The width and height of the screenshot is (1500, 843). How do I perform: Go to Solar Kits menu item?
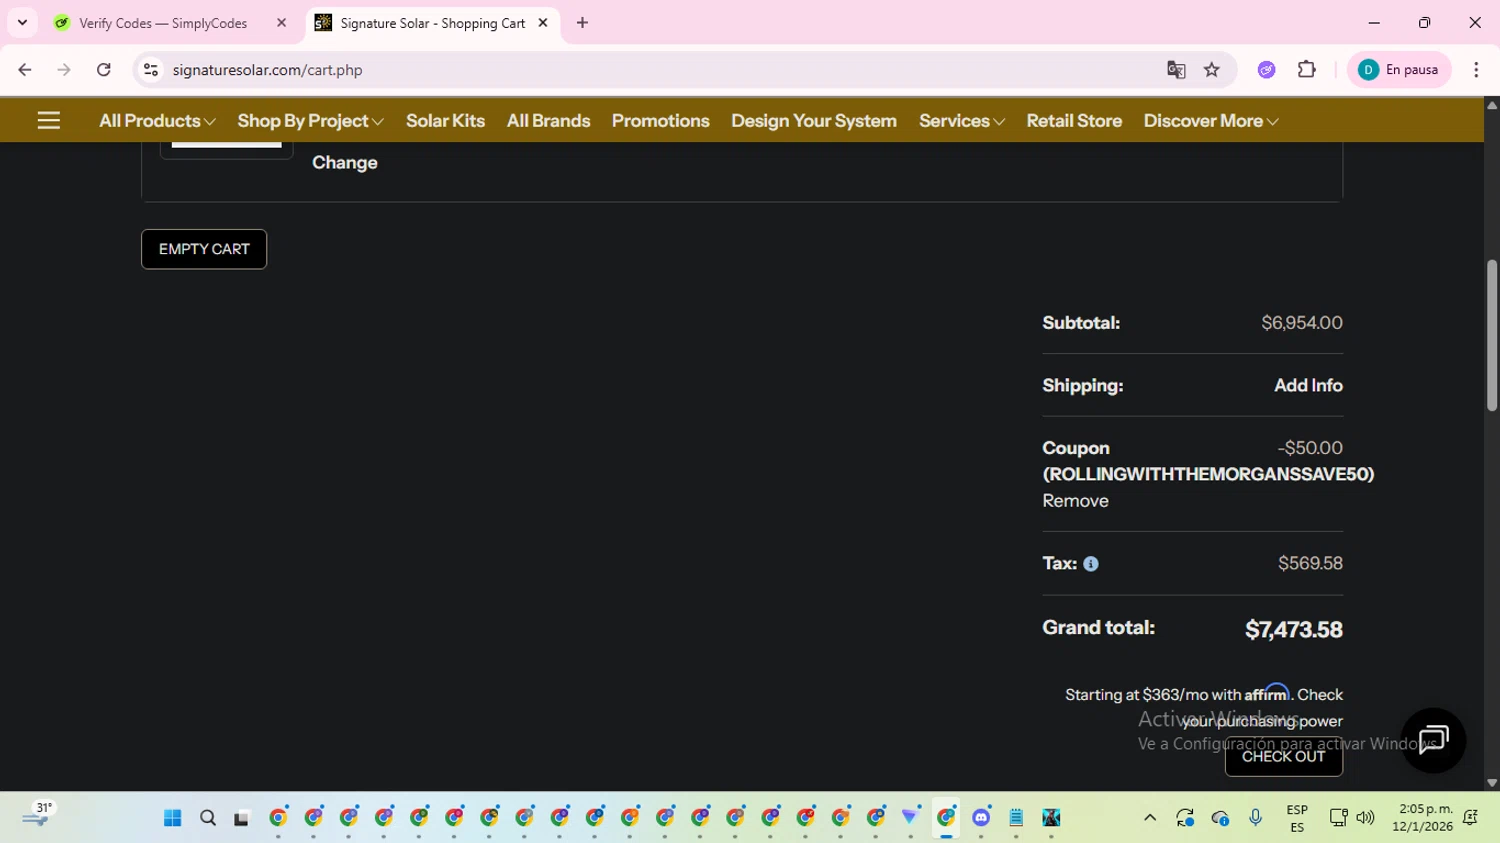point(445,121)
